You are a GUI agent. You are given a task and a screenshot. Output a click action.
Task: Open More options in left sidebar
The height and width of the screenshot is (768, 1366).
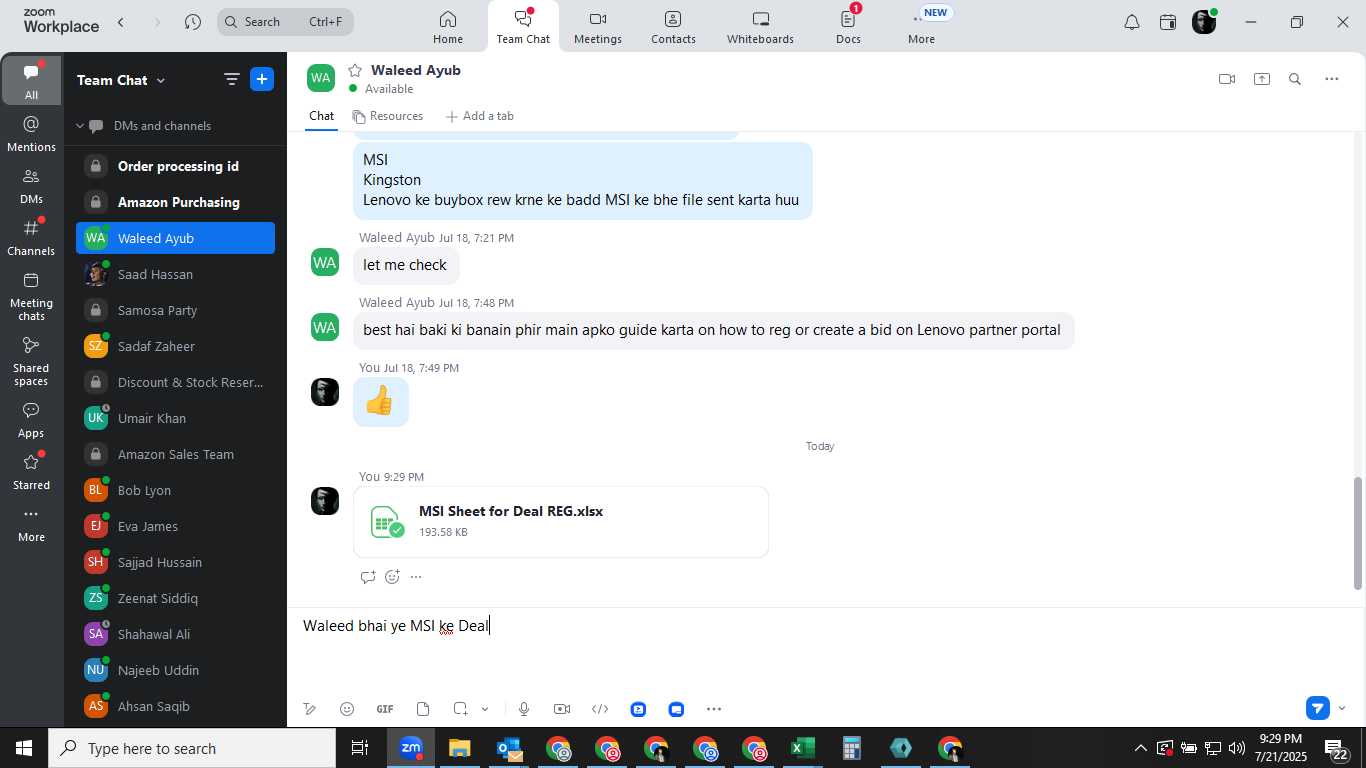(31, 524)
